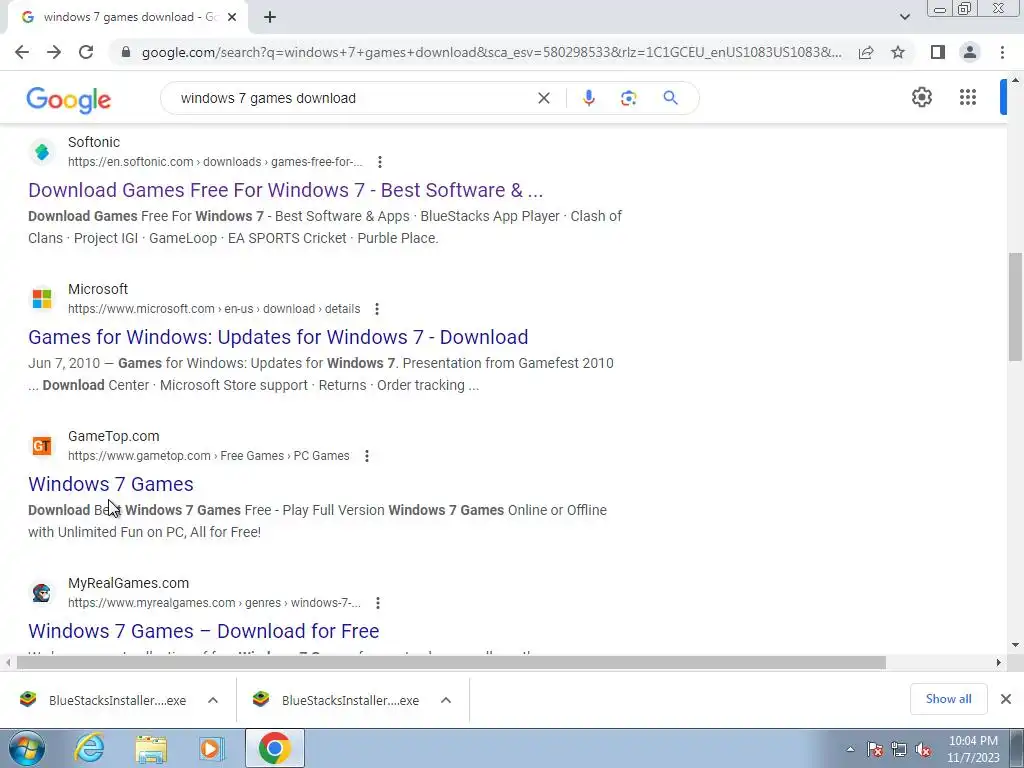Click the Microsoft site favicon
The height and width of the screenshot is (768, 1024).
coord(42,298)
